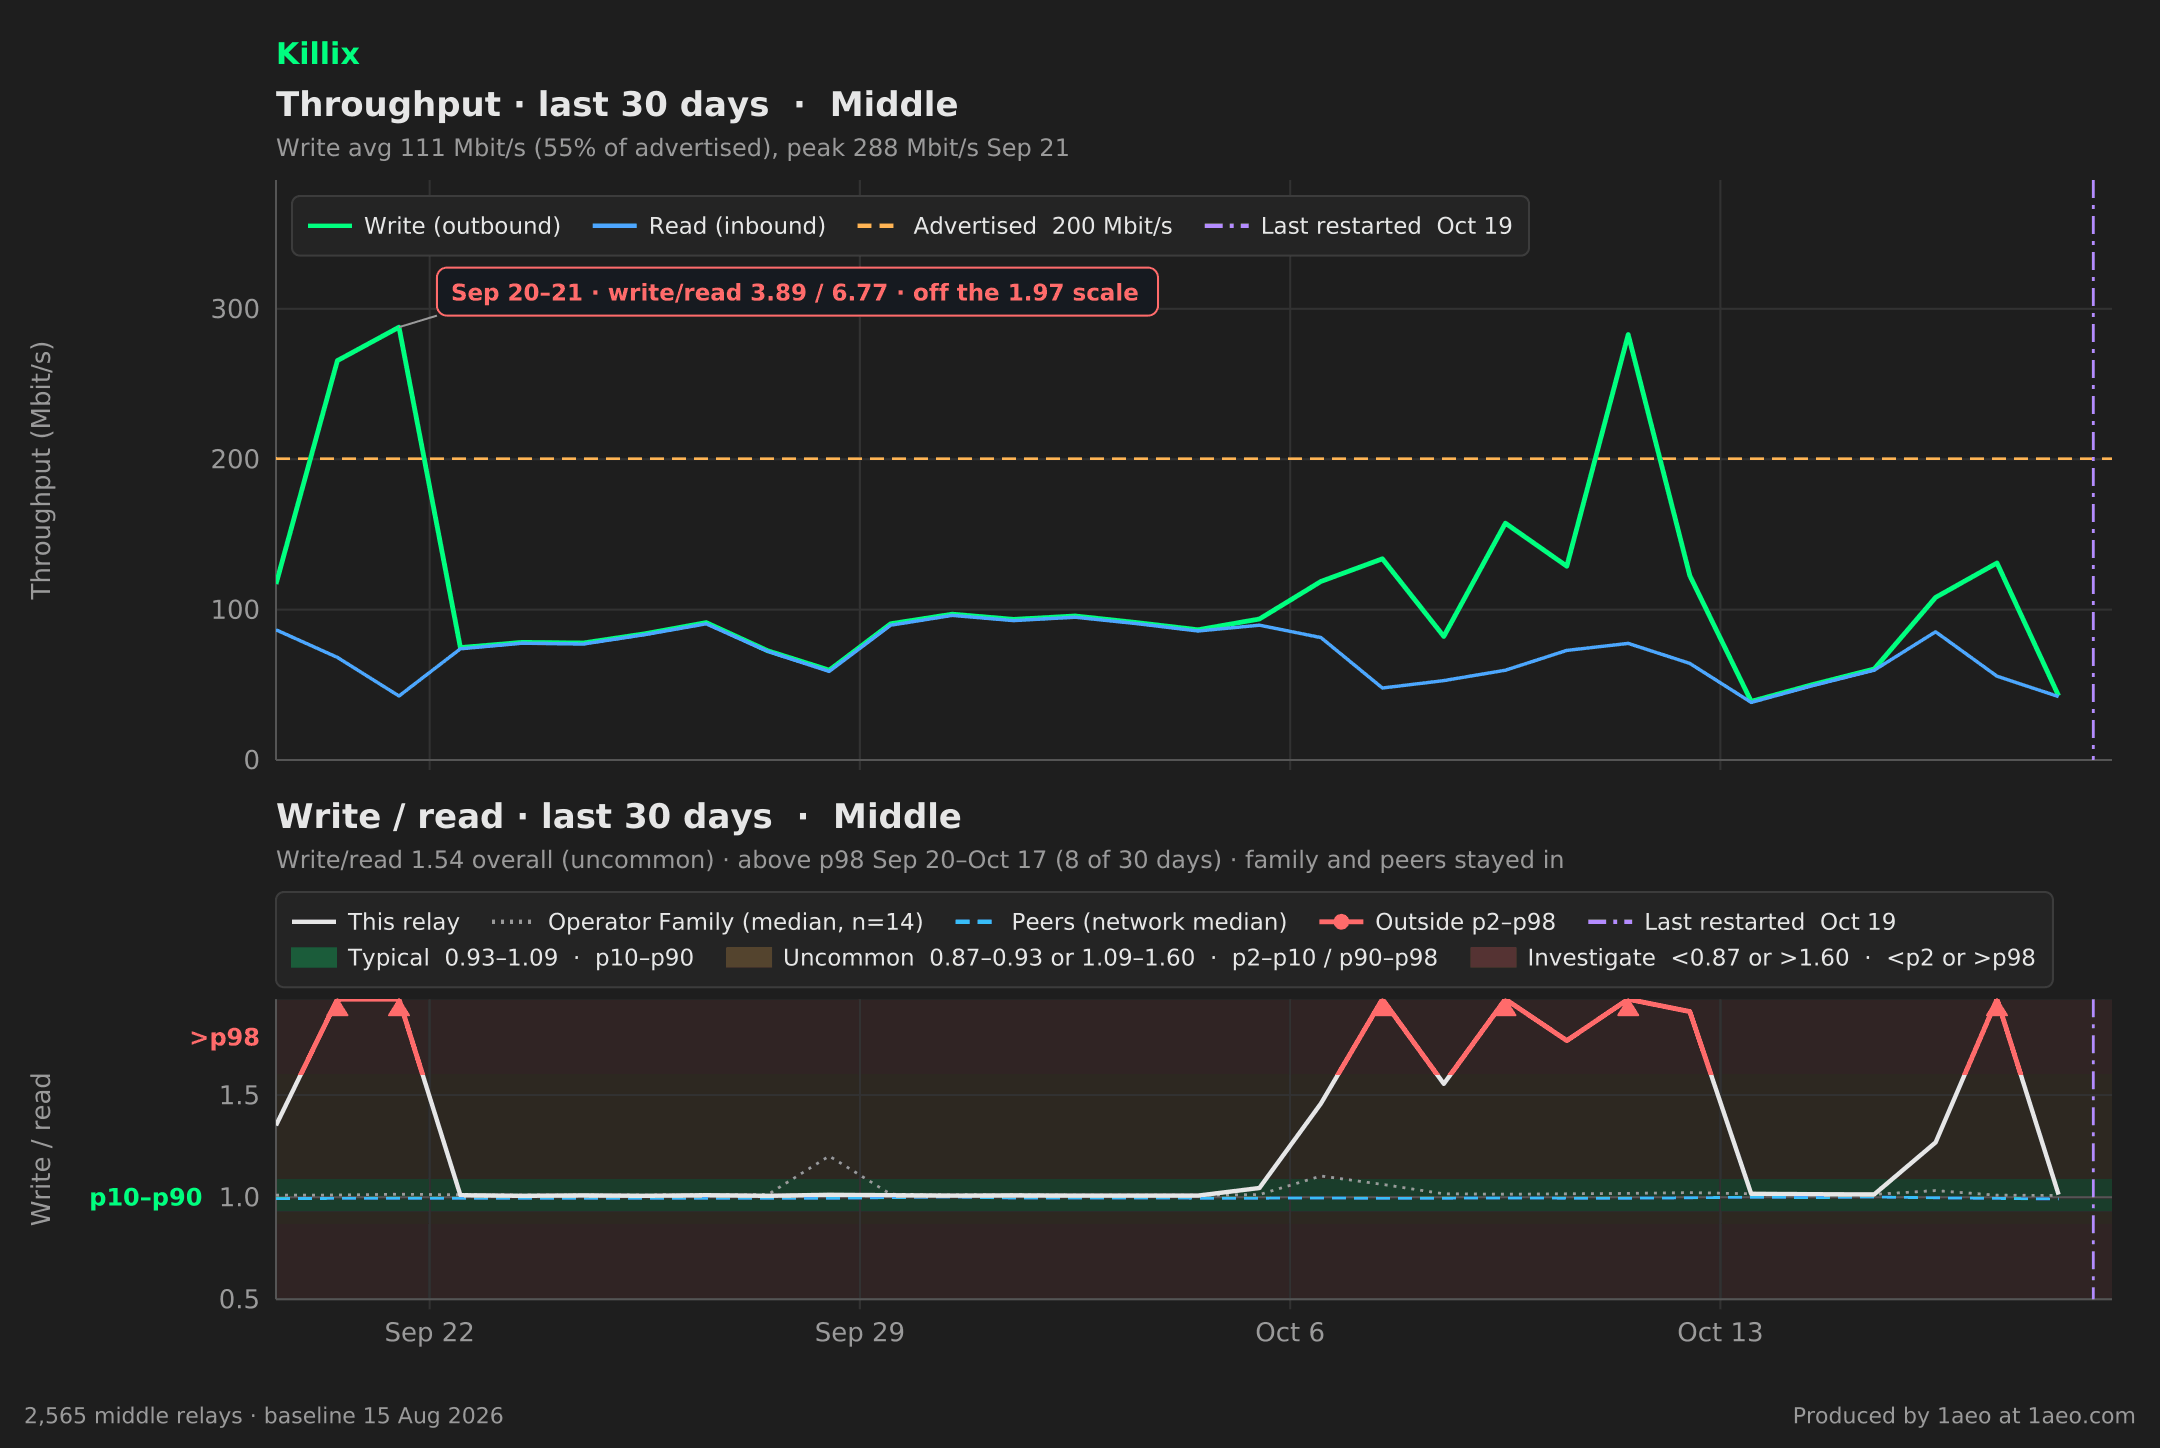
Task: Click the 2,565 middle relays baseline footer
Action: [x=264, y=1416]
